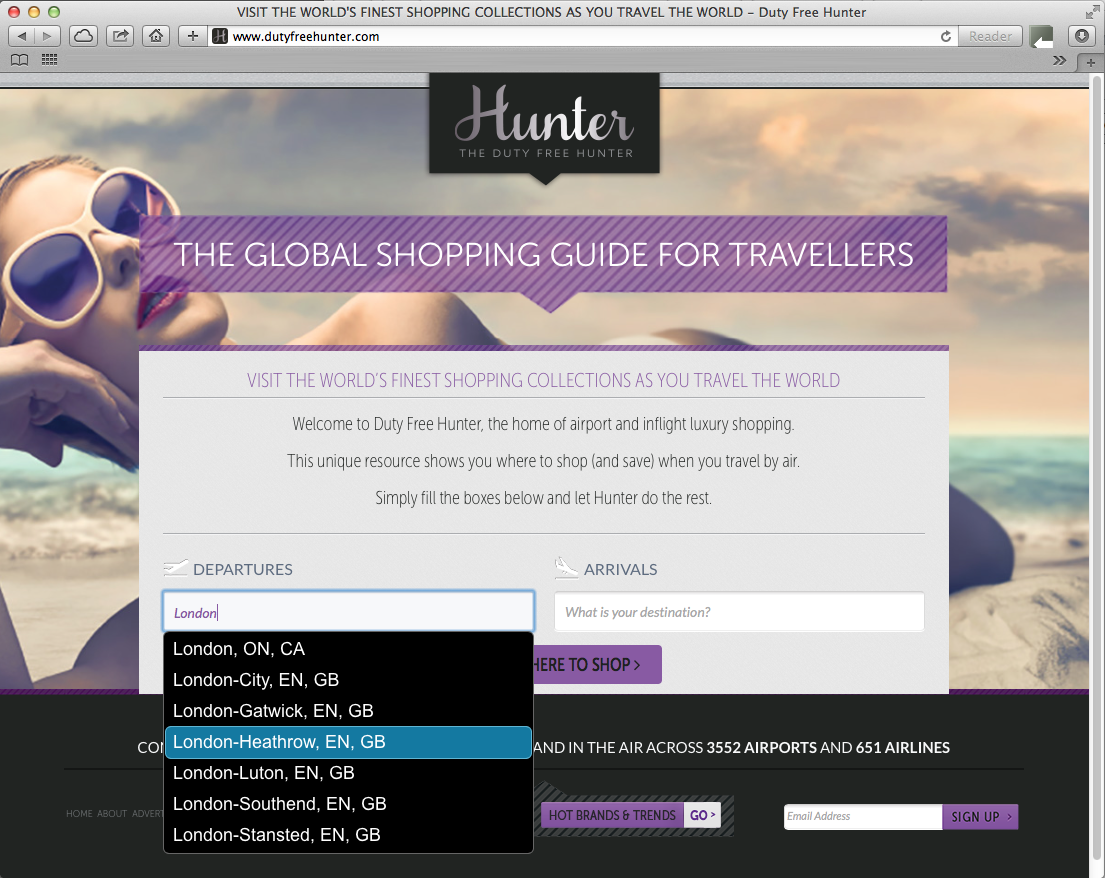This screenshot has height=878, width=1105.
Task: Select London, ON, CA suggestion
Action: 348,649
